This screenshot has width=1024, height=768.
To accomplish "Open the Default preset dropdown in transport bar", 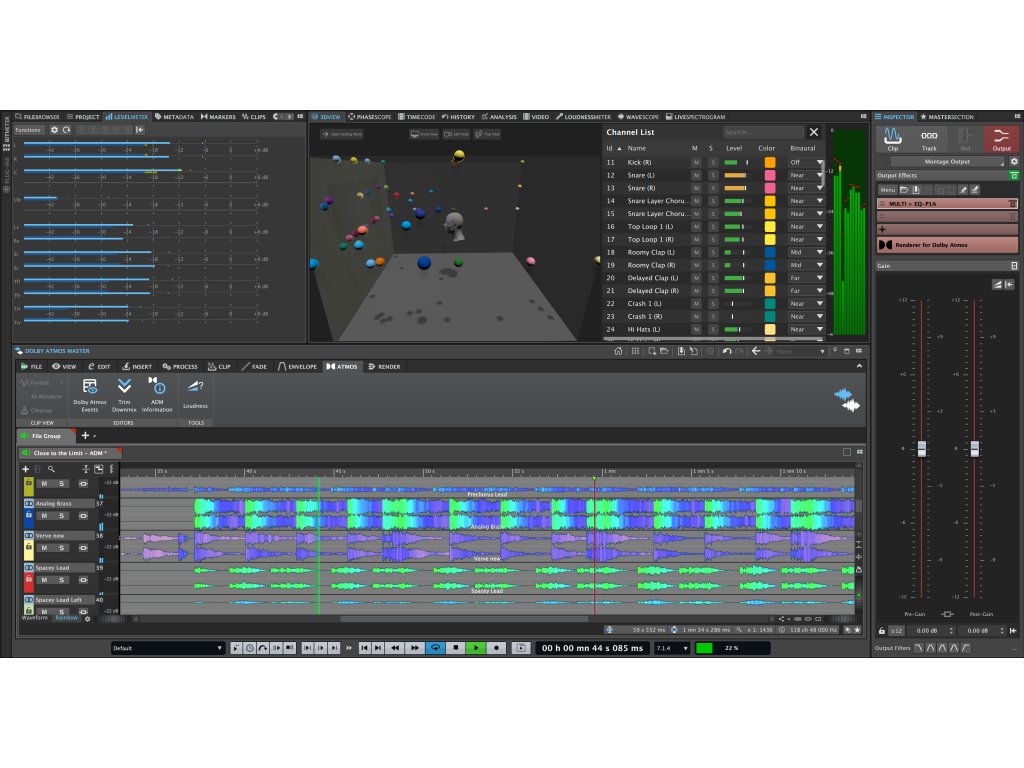I will (x=167, y=648).
